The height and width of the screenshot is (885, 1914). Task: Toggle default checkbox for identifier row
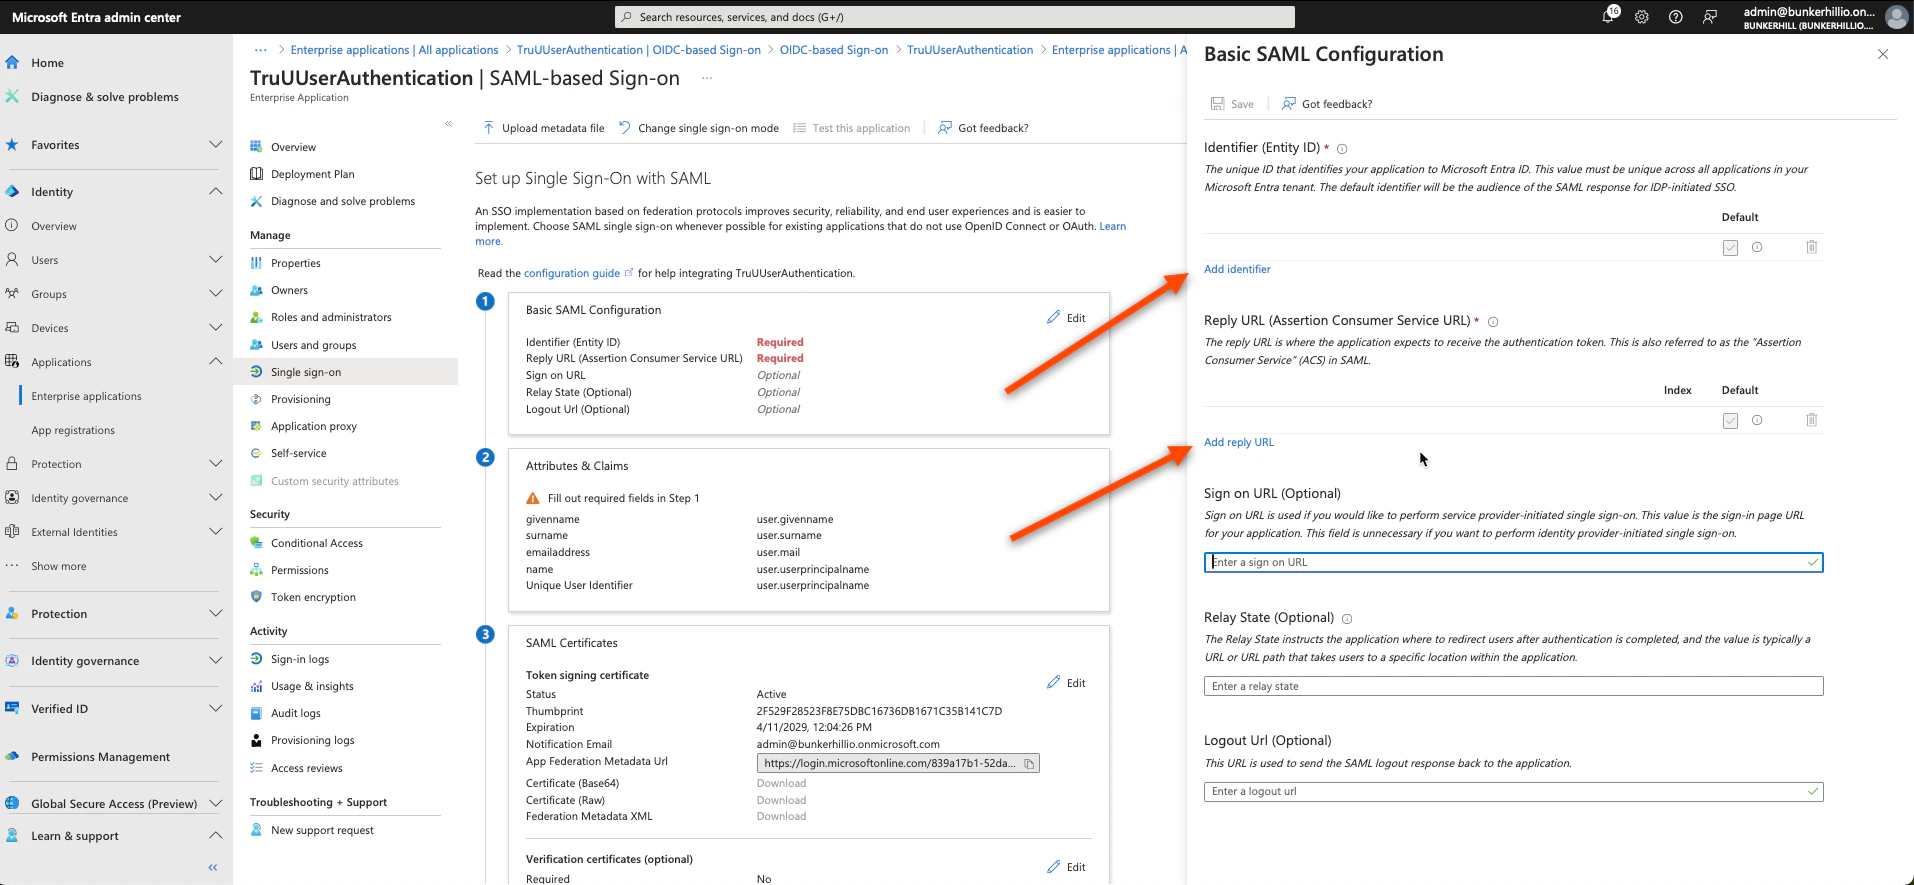pos(1730,247)
